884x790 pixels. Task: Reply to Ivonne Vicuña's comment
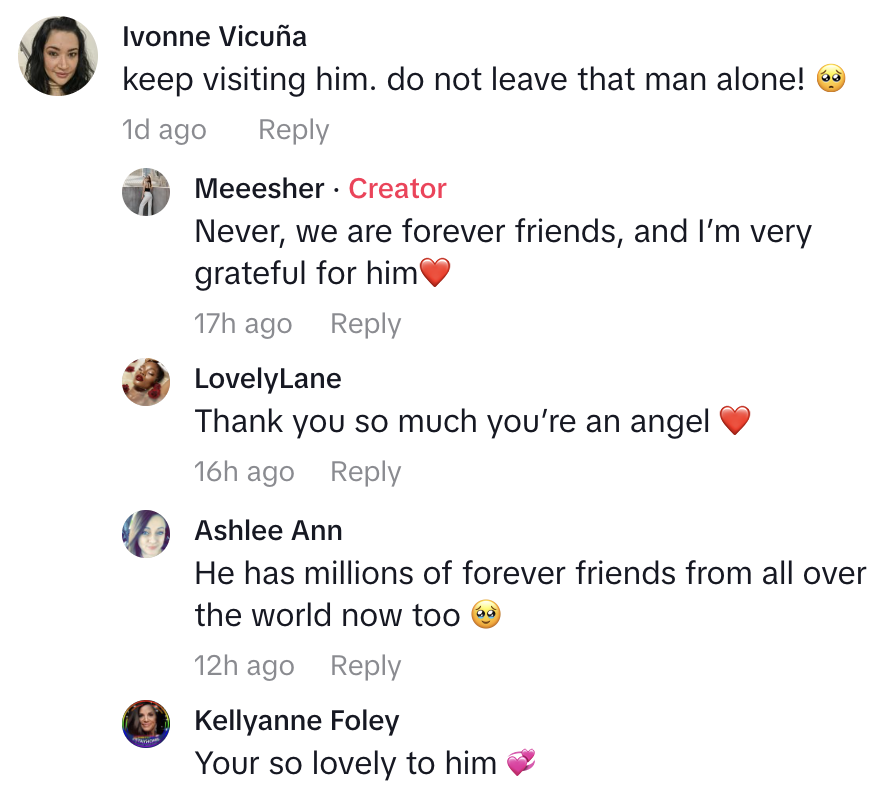click(293, 130)
